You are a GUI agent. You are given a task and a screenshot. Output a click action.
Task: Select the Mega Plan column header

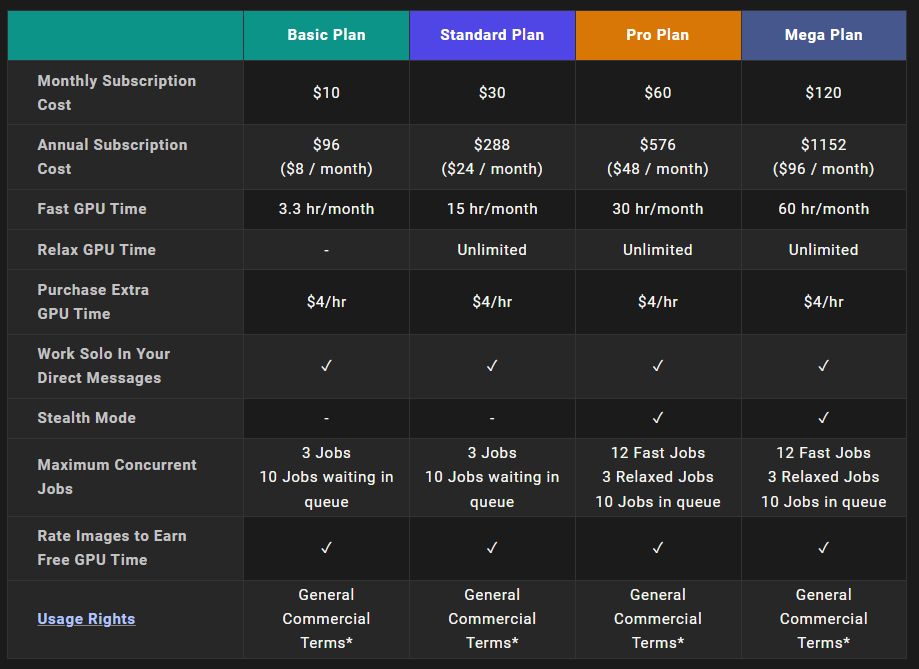823,35
